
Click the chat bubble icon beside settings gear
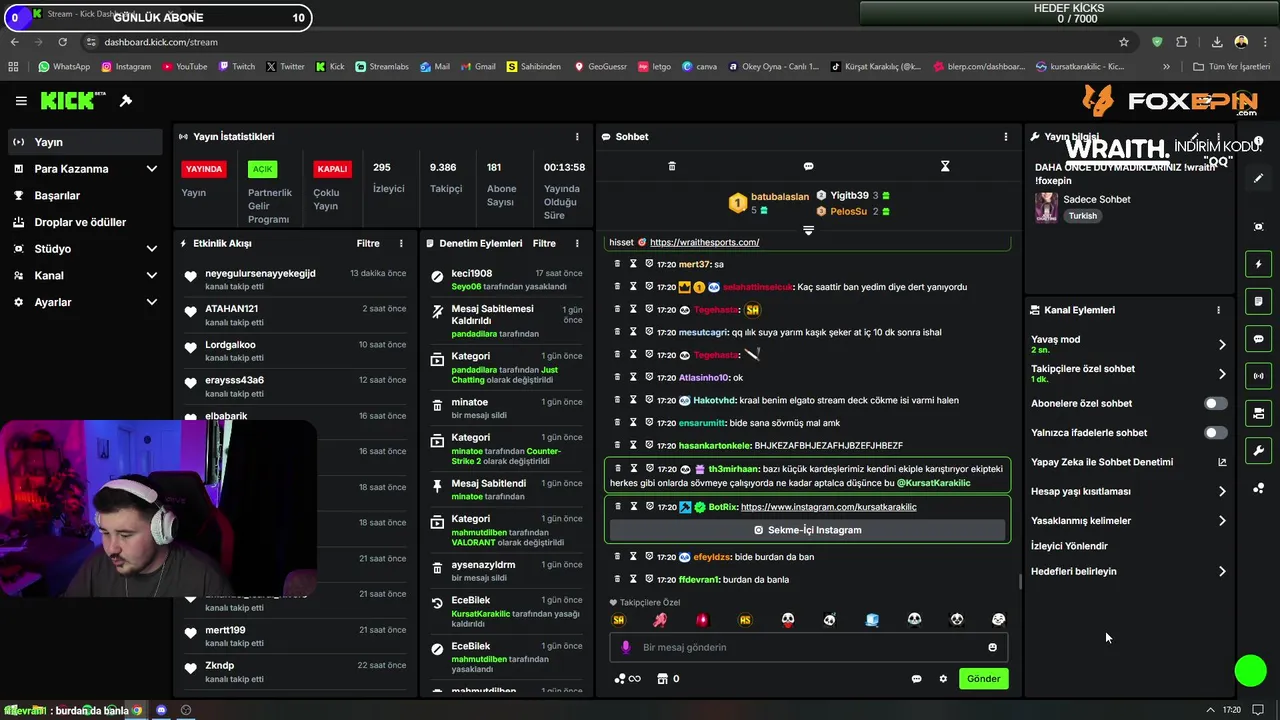point(916,679)
